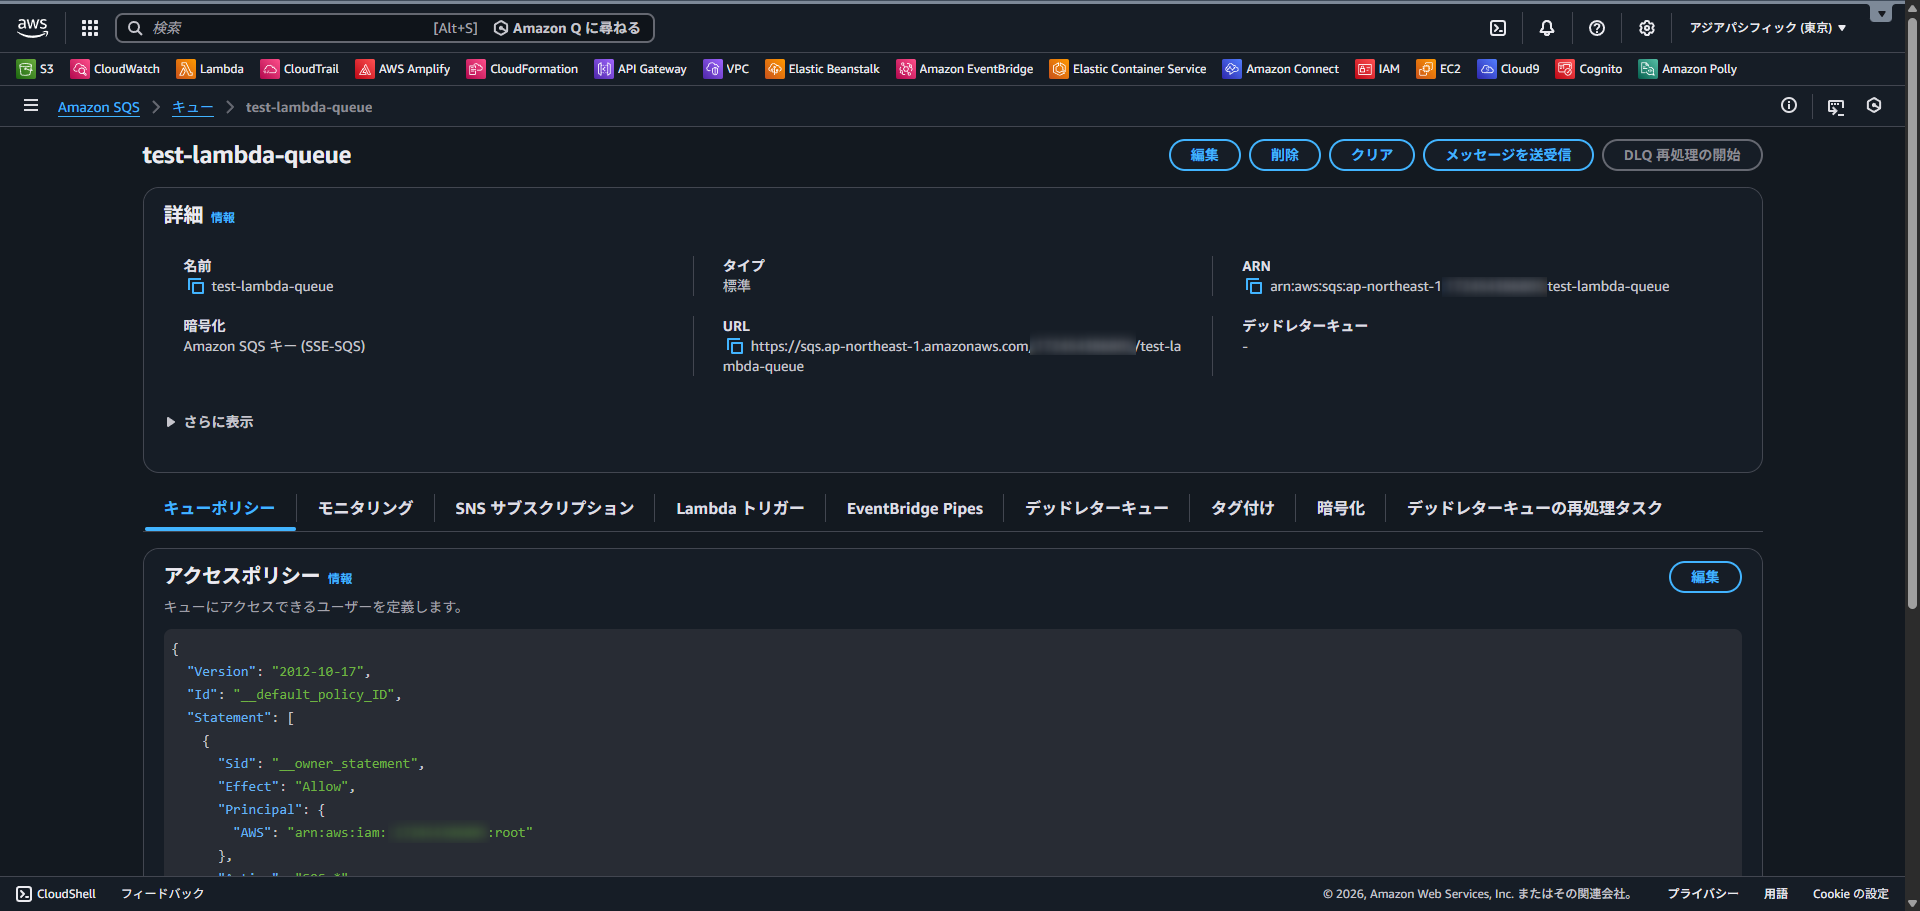Copy the queue name test-lambda-queue

[x=196, y=287]
